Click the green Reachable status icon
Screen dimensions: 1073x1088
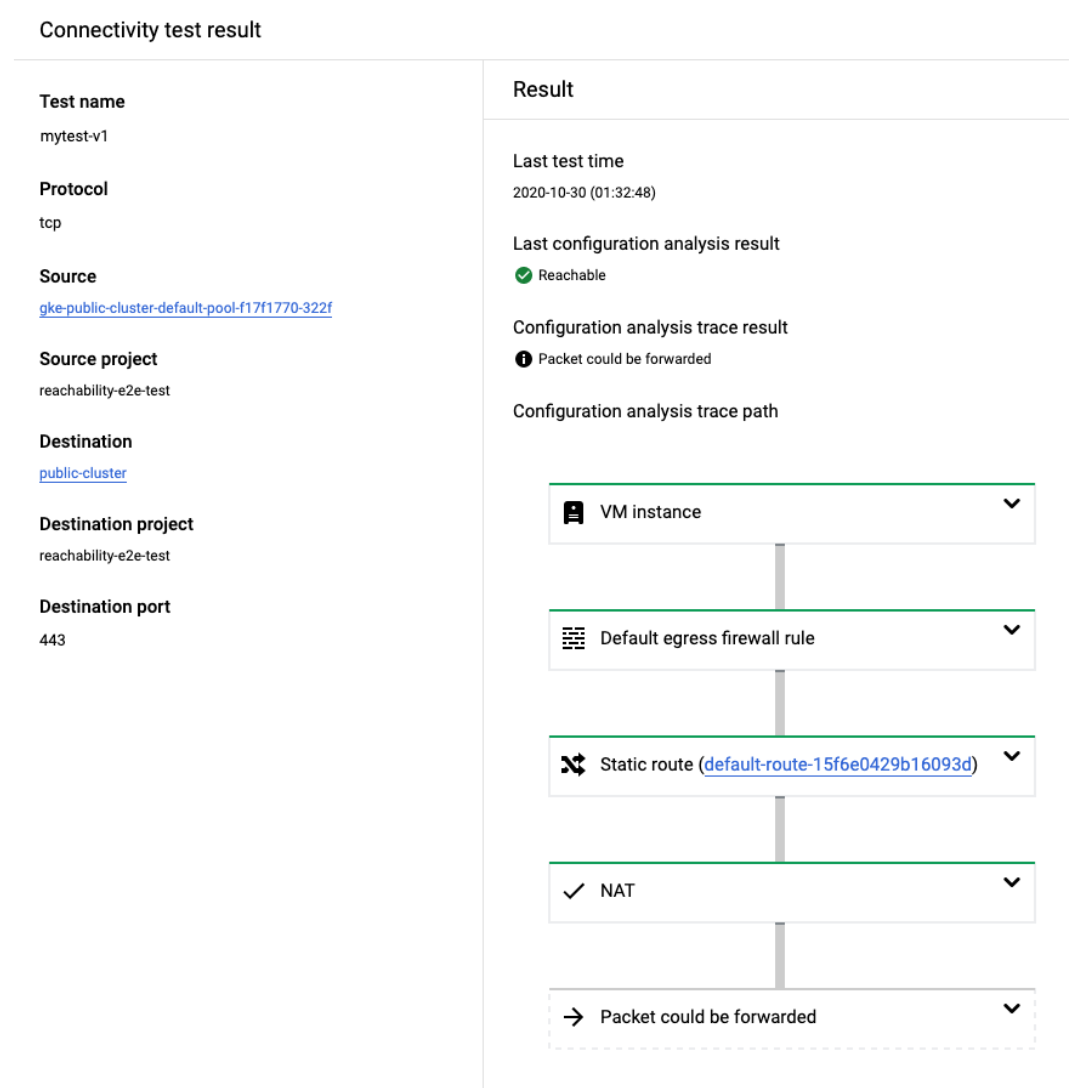click(523, 275)
